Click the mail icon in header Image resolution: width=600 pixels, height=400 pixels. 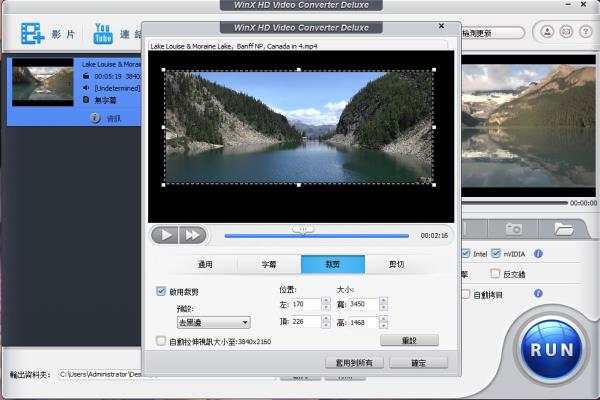point(566,32)
